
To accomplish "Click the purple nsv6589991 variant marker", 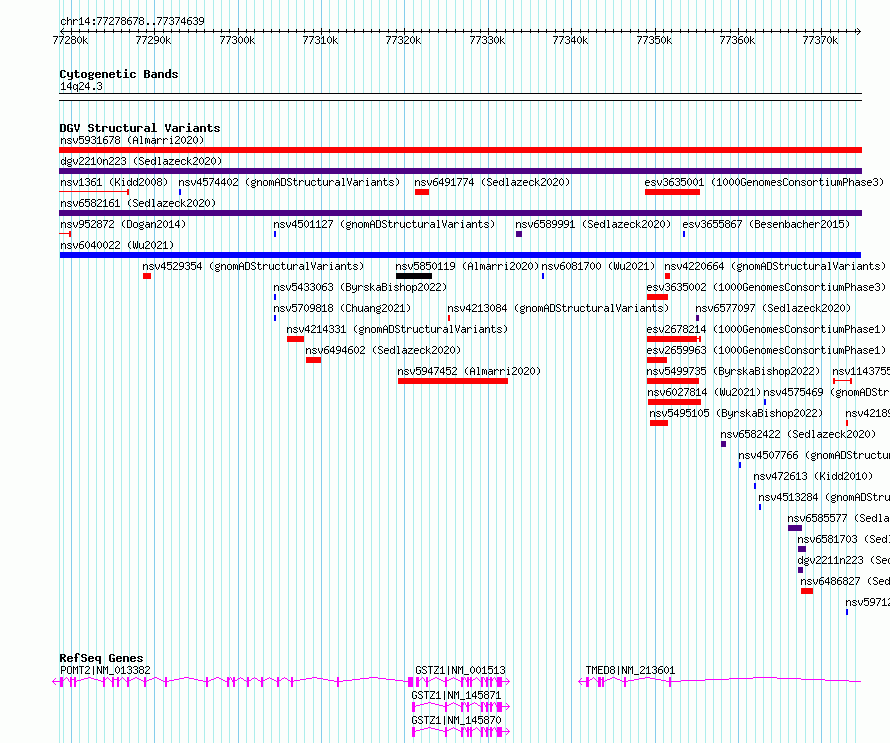I will coord(519,234).
